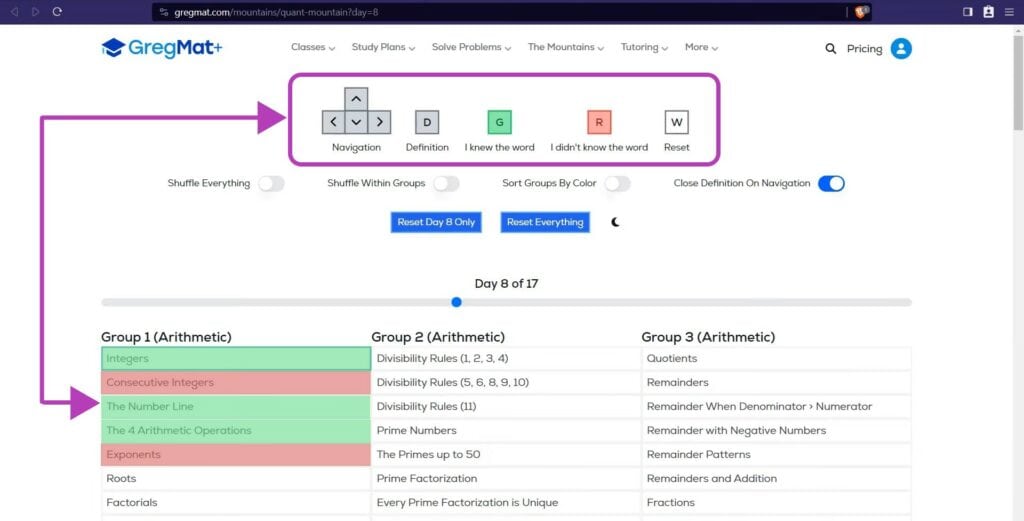Enable the Shuffle Everything switch
The height and width of the screenshot is (521, 1024).
(271, 183)
